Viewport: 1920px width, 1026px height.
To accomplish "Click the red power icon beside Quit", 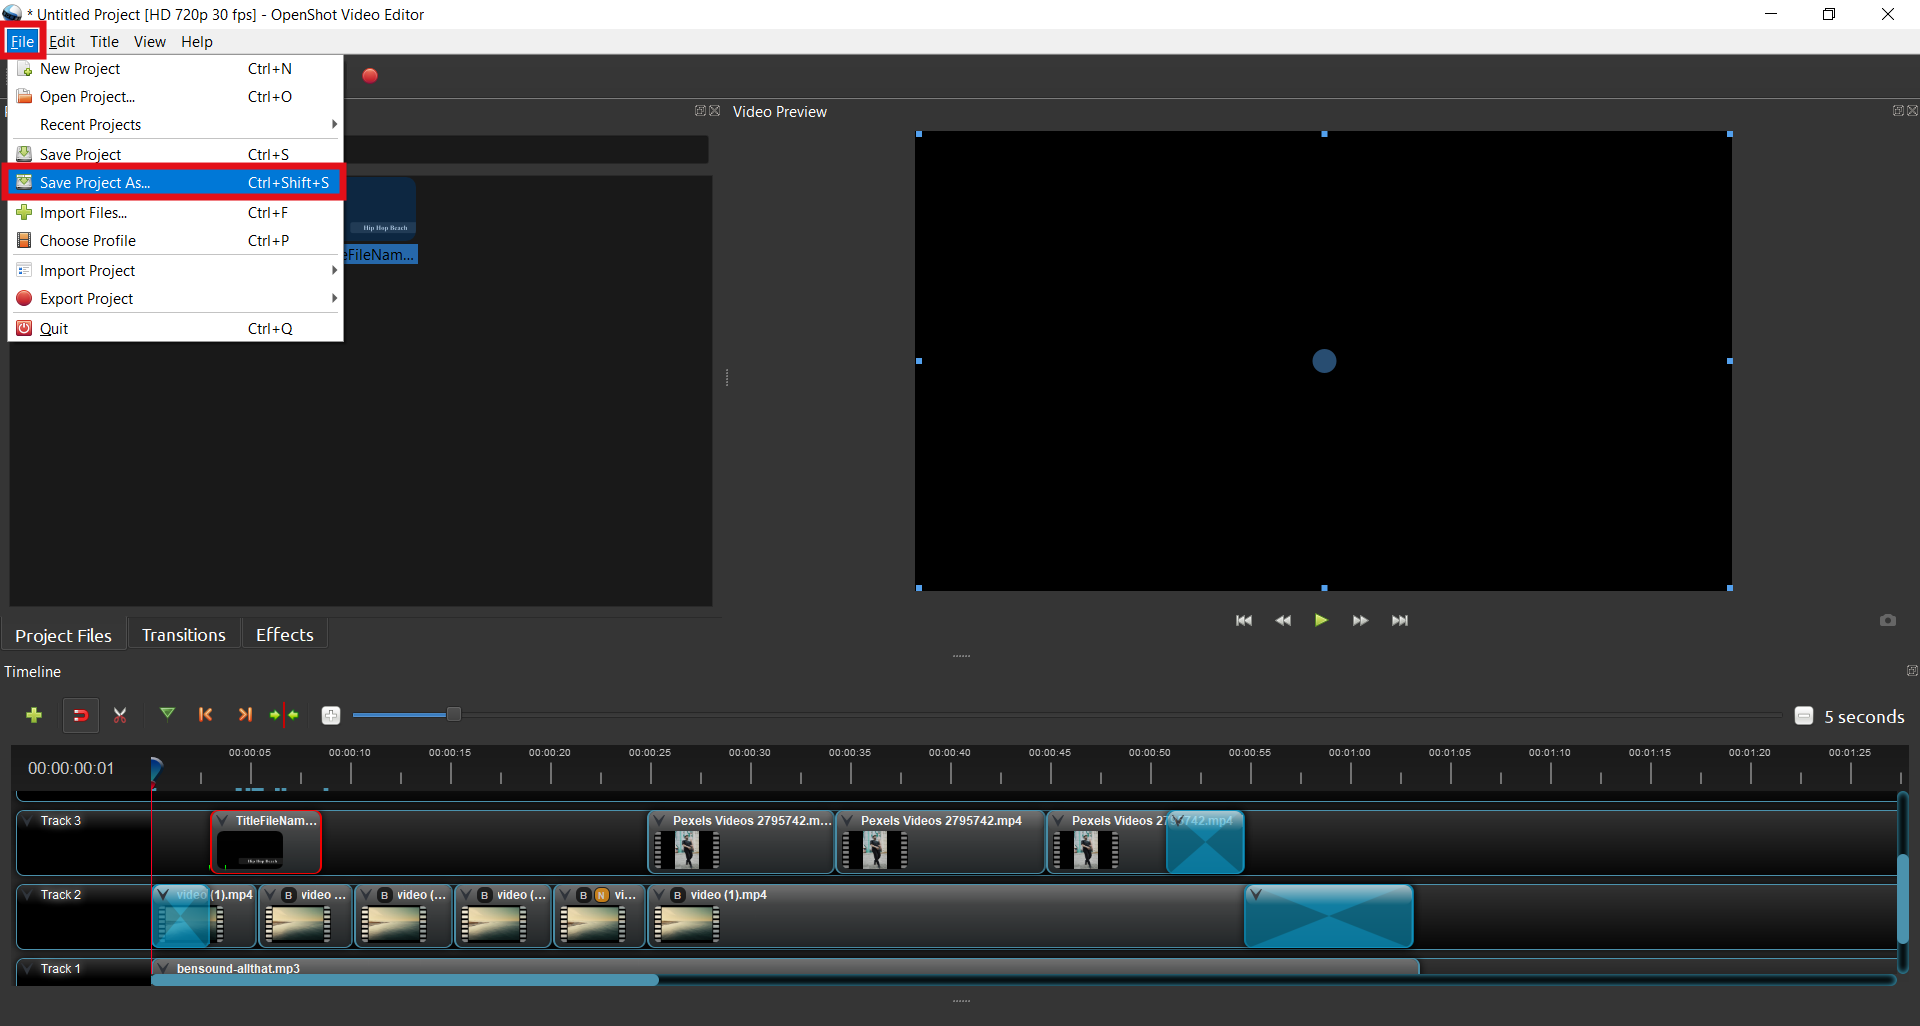I will (24, 328).
